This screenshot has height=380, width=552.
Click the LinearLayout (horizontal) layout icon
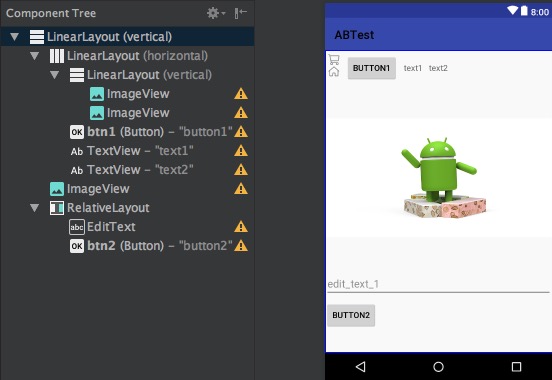57,56
